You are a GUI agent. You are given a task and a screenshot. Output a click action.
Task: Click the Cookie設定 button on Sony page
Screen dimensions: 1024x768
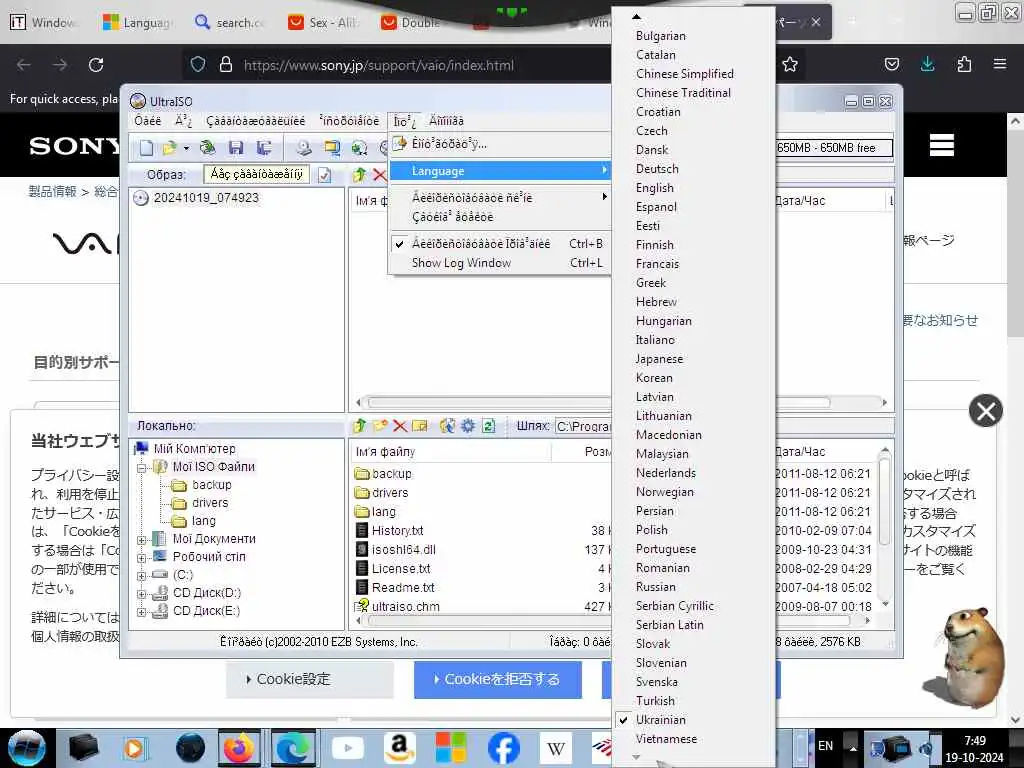[x=310, y=679]
